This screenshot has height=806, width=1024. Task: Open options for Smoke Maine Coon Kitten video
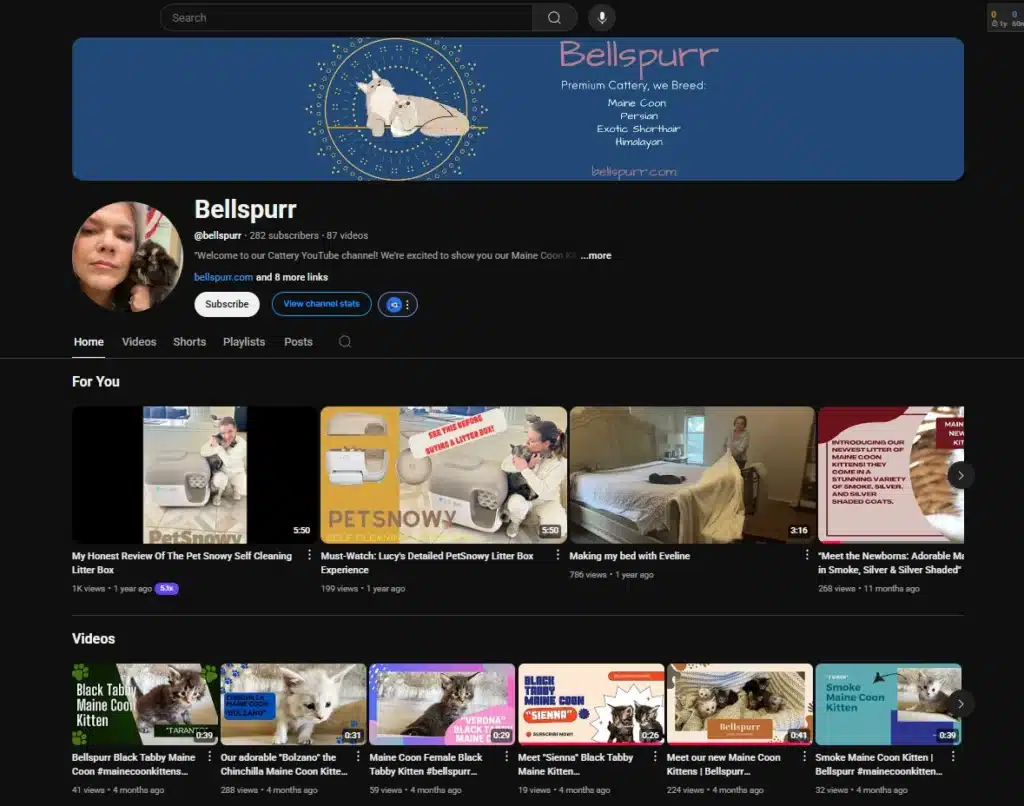click(x=953, y=756)
